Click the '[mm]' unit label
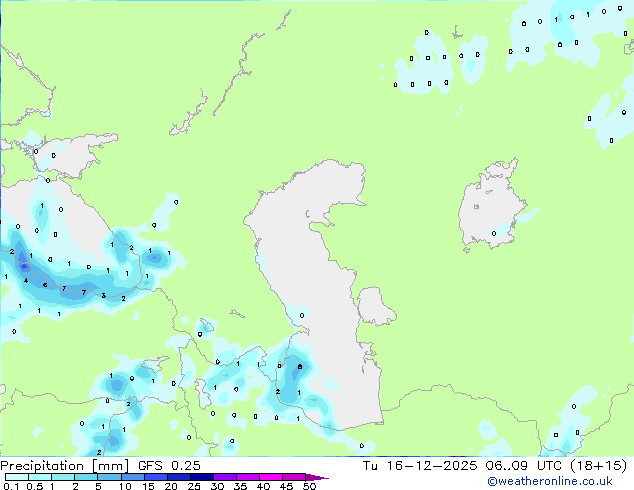Image resolution: width=634 pixels, height=490 pixels. [110, 466]
